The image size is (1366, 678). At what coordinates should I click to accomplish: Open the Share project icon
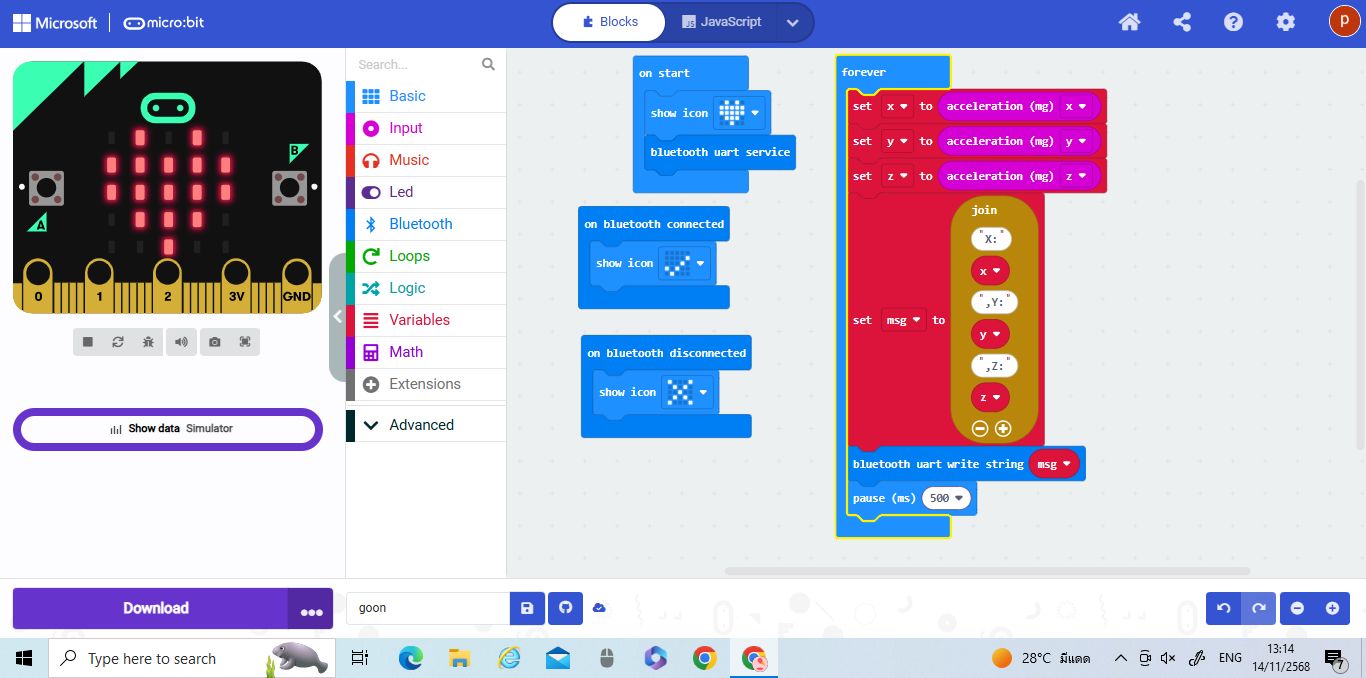tap(1181, 22)
